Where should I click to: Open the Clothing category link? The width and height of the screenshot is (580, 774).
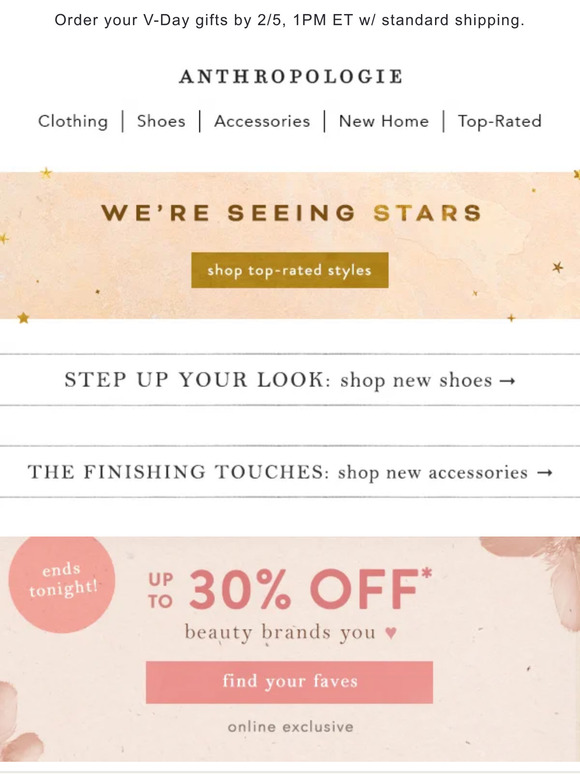pyautogui.click(x=73, y=121)
